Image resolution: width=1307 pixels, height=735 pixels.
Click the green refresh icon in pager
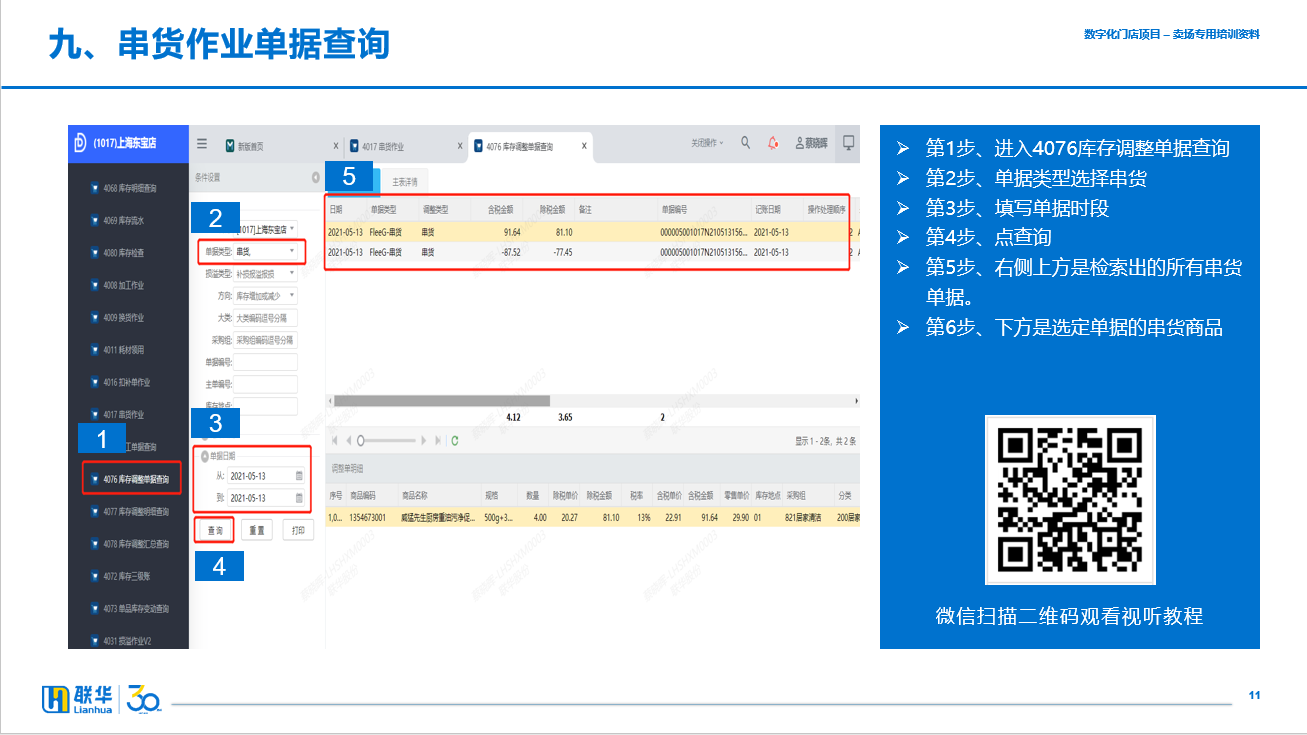pyautogui.click(x=455, y=440)
